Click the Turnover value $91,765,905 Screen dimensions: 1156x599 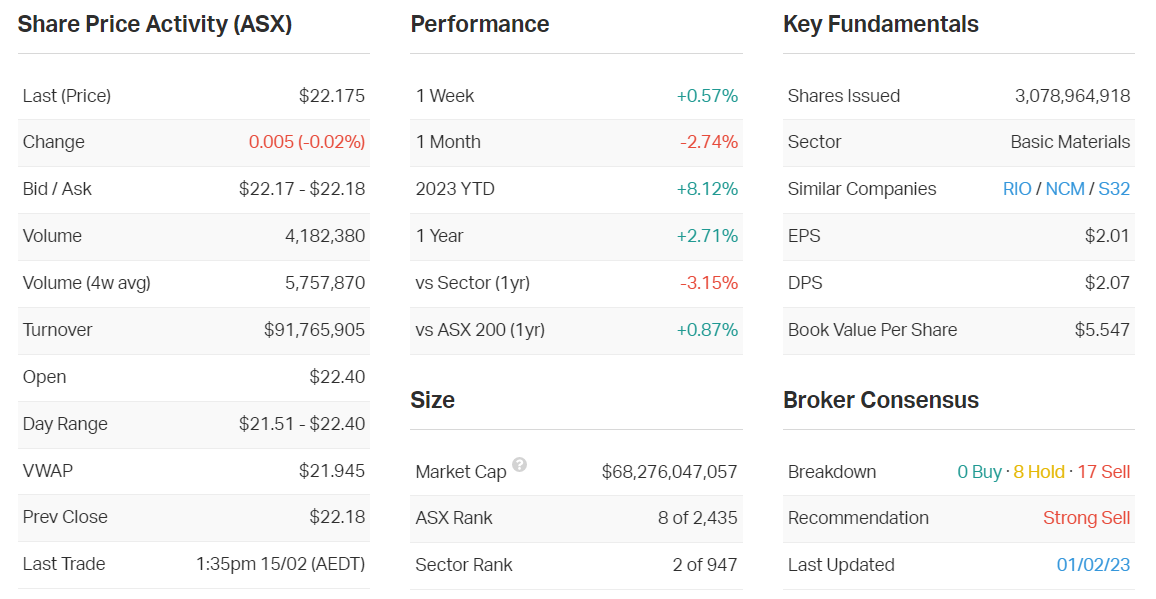[314, 330]
